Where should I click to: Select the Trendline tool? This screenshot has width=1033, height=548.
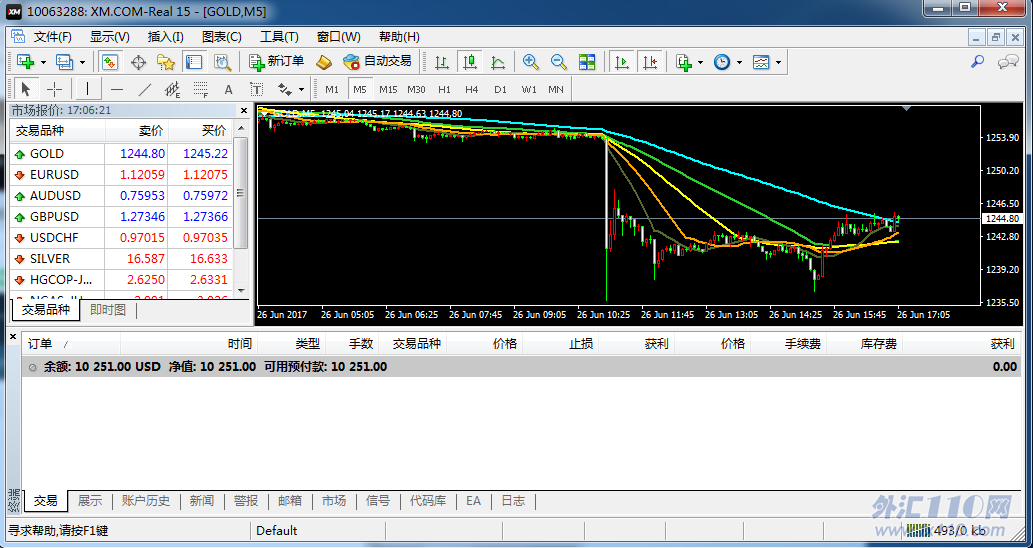(145, 89)
